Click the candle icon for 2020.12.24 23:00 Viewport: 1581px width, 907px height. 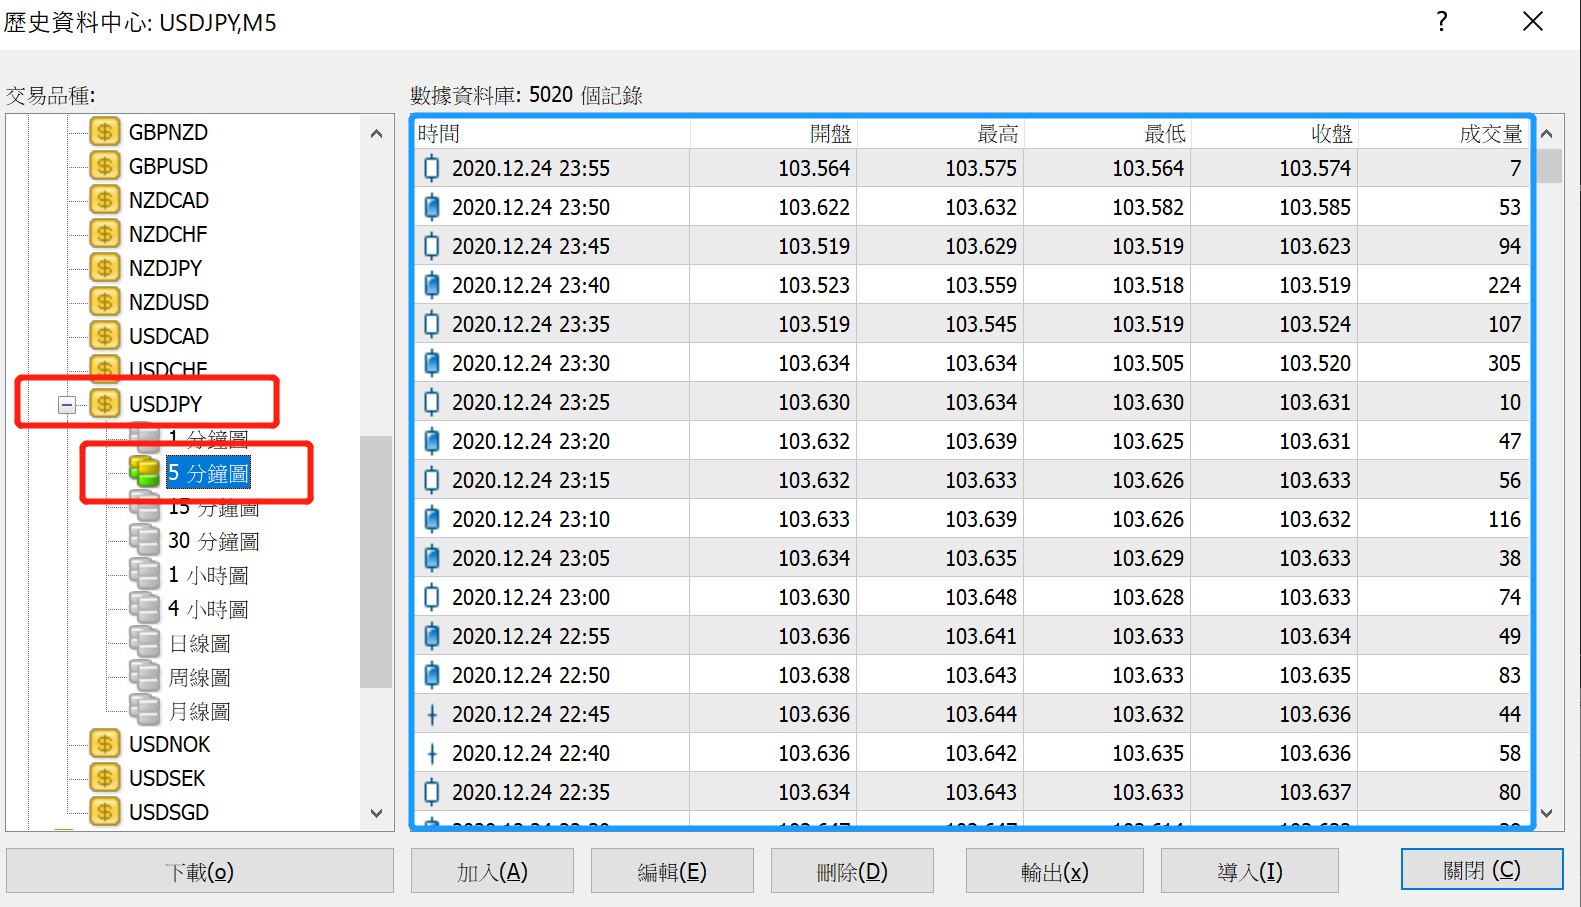point(432,597)
